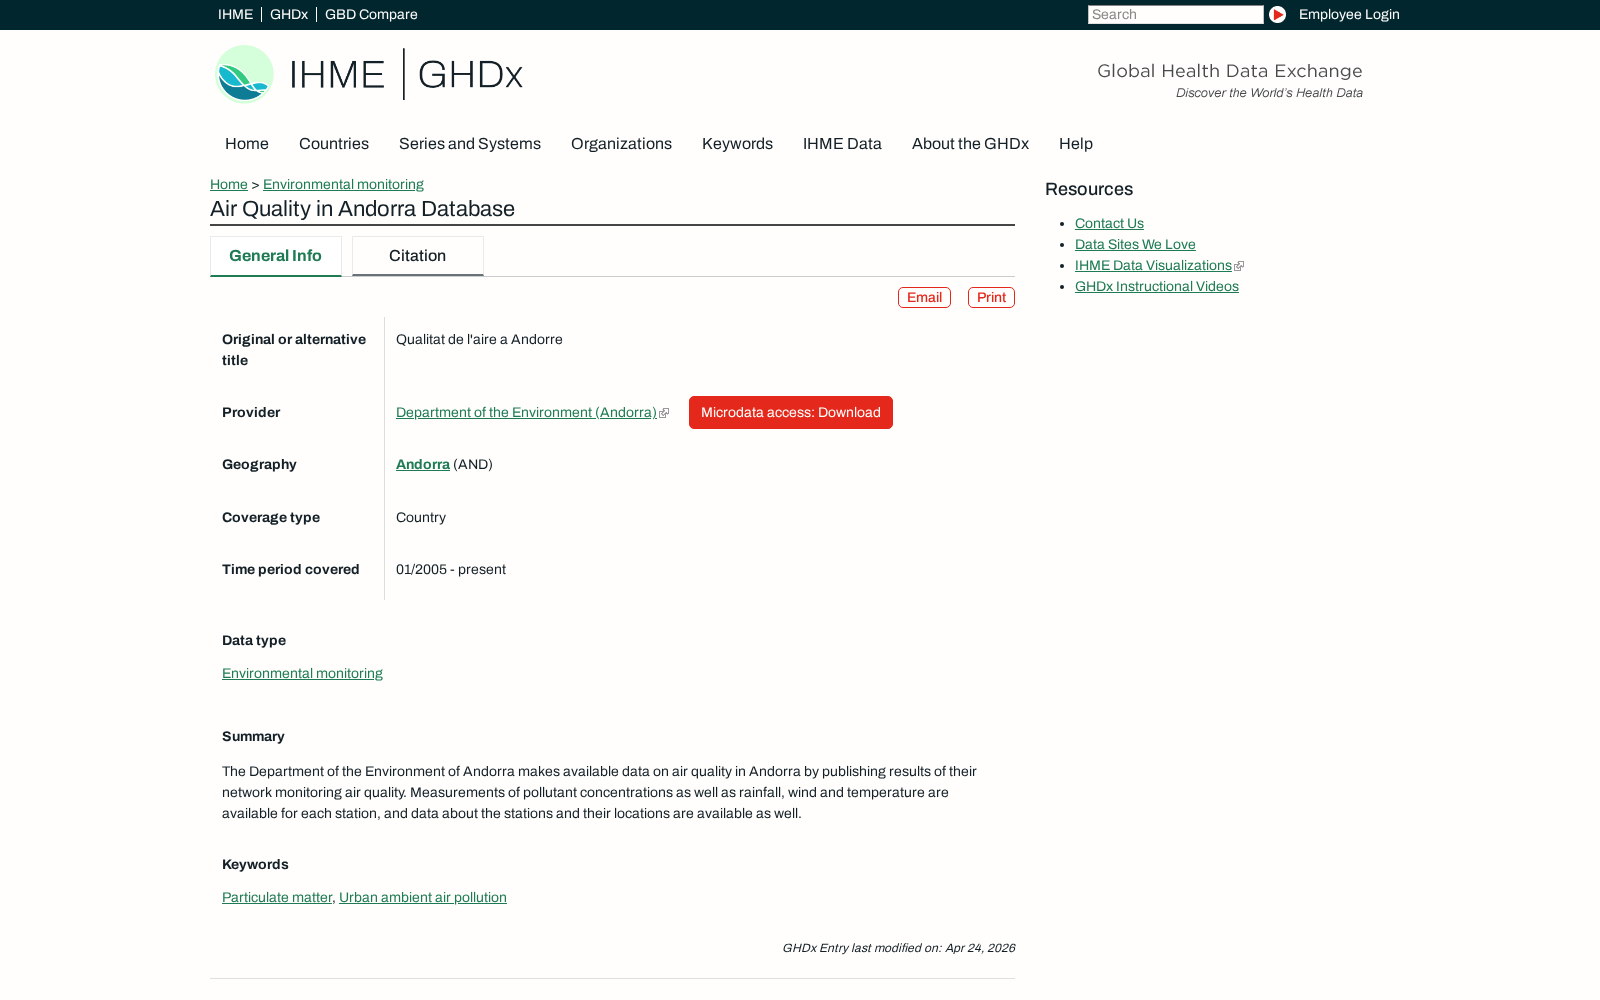Click the IHME leaf logo icon
This screenshot has height=1000, width=1600.
click(x=244, y=74)
